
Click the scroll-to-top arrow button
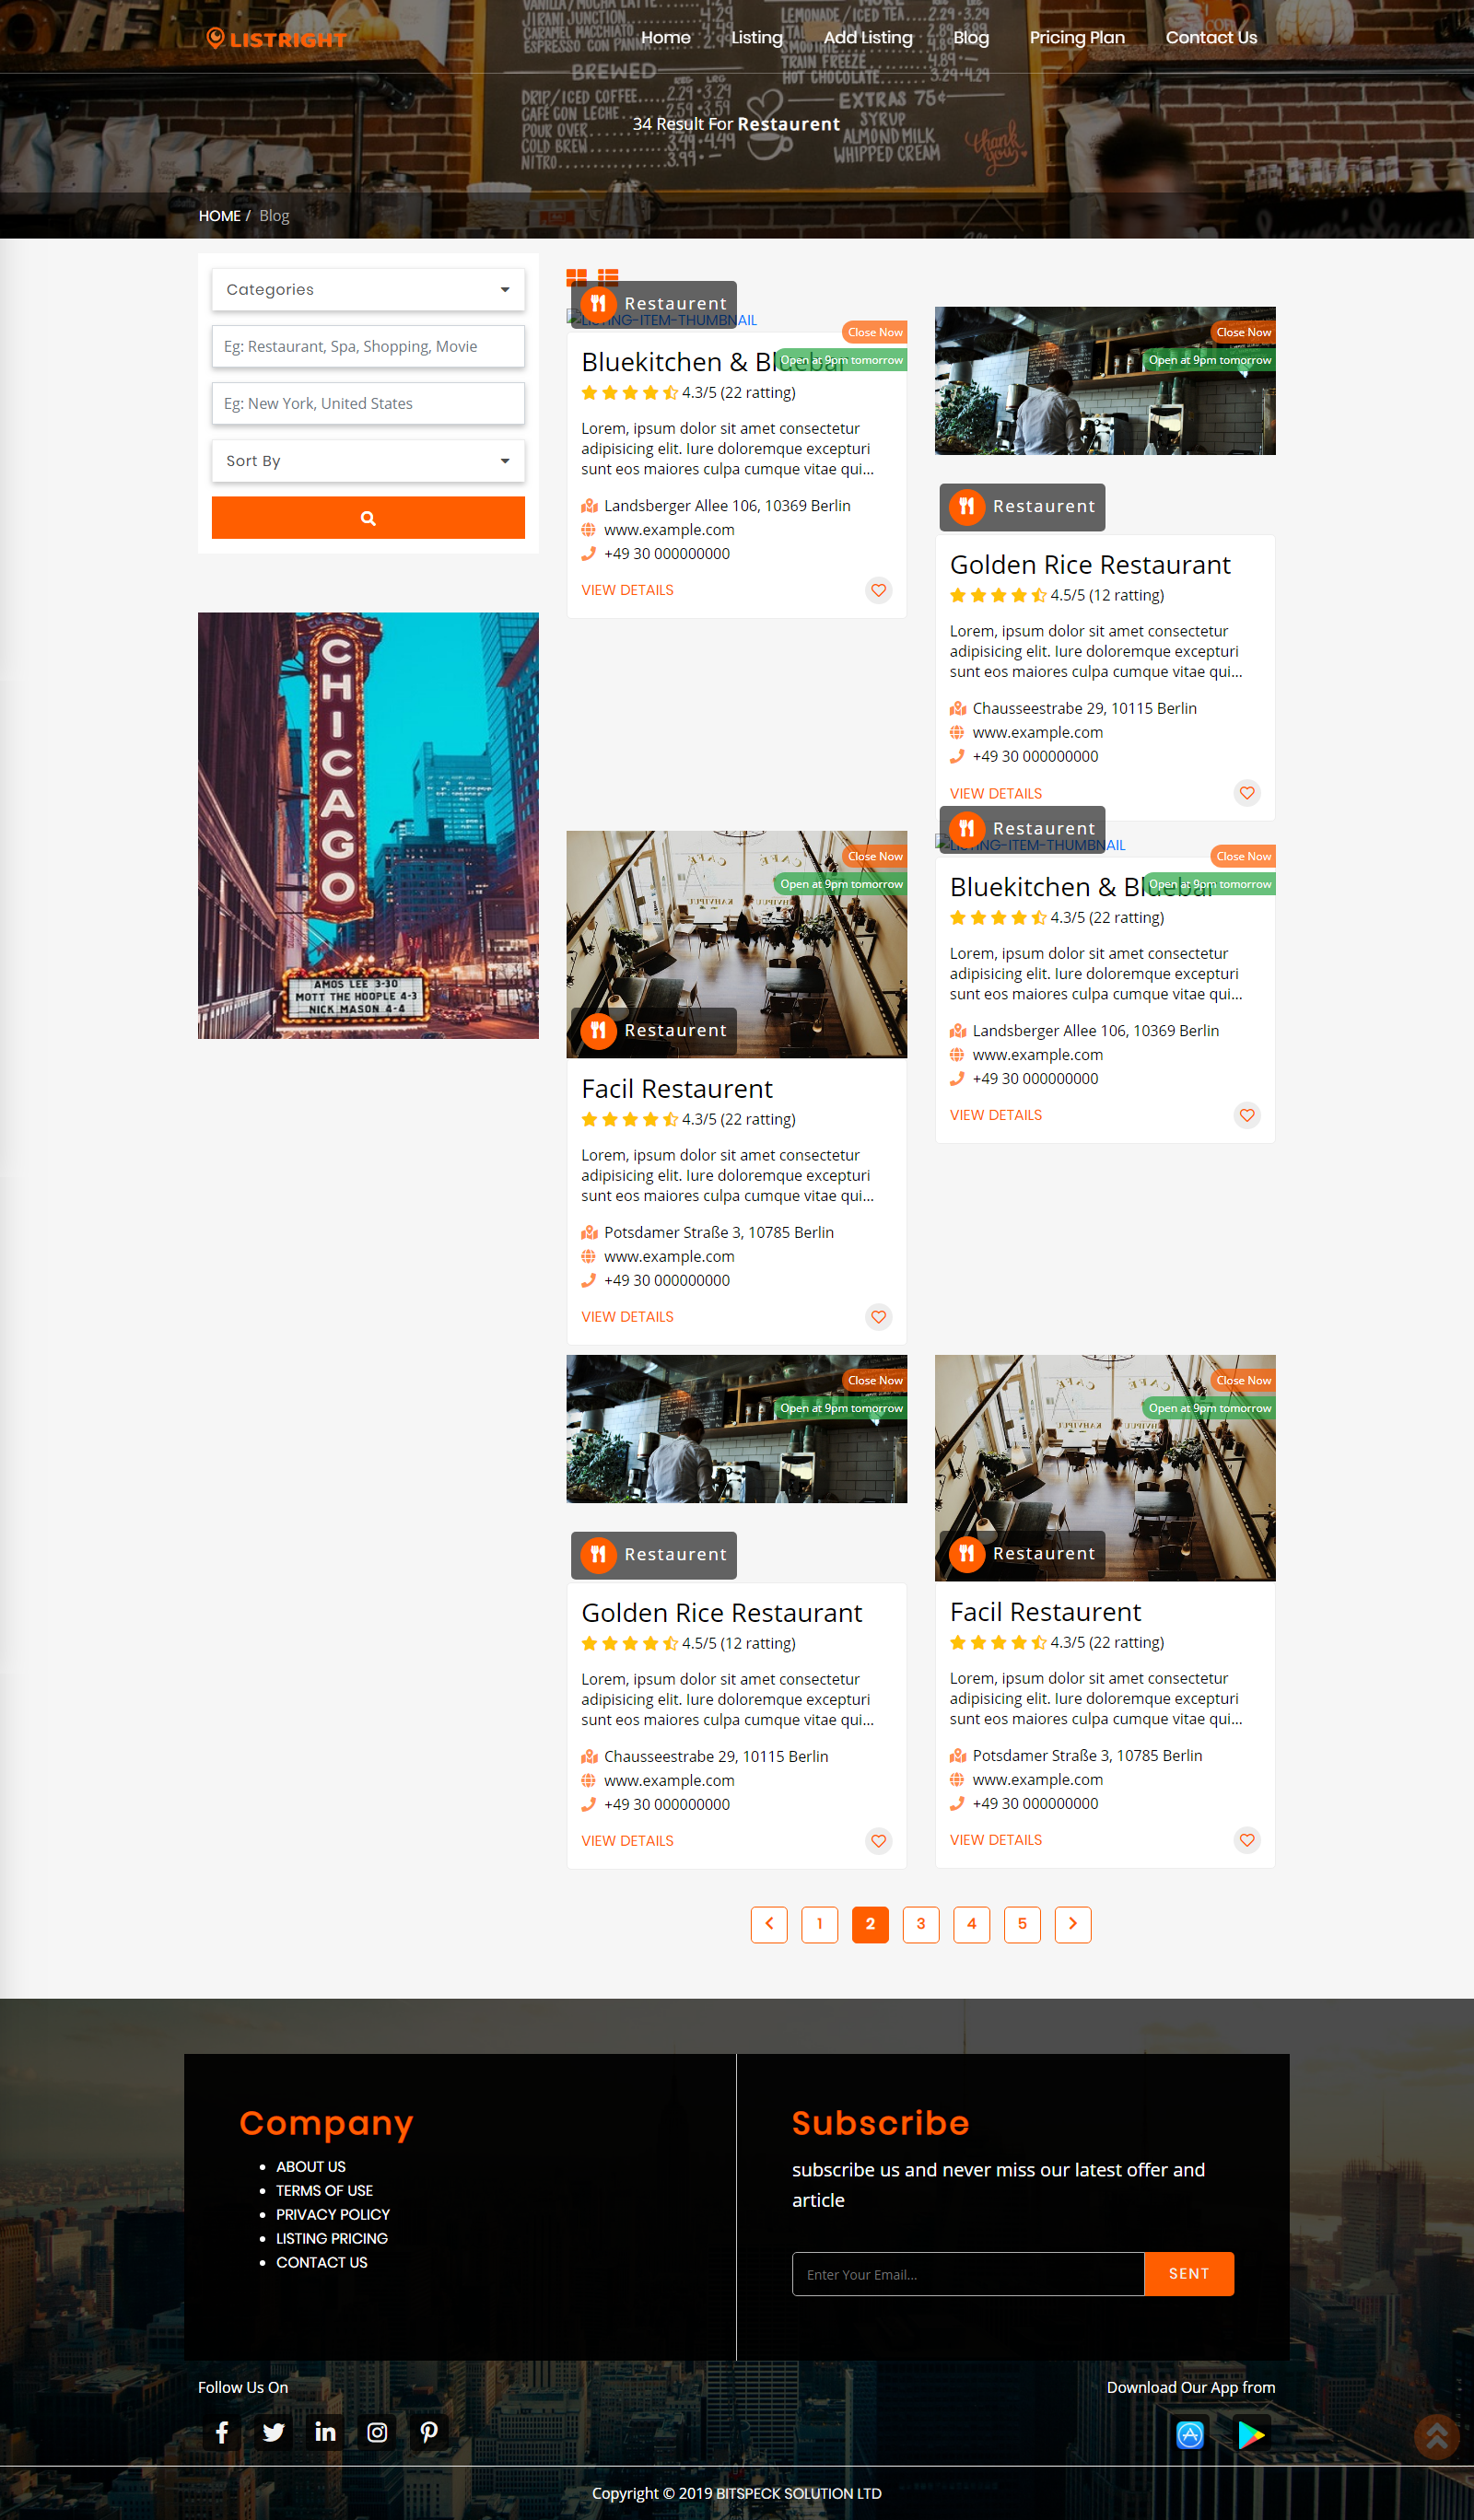tap(1436, 2436)
